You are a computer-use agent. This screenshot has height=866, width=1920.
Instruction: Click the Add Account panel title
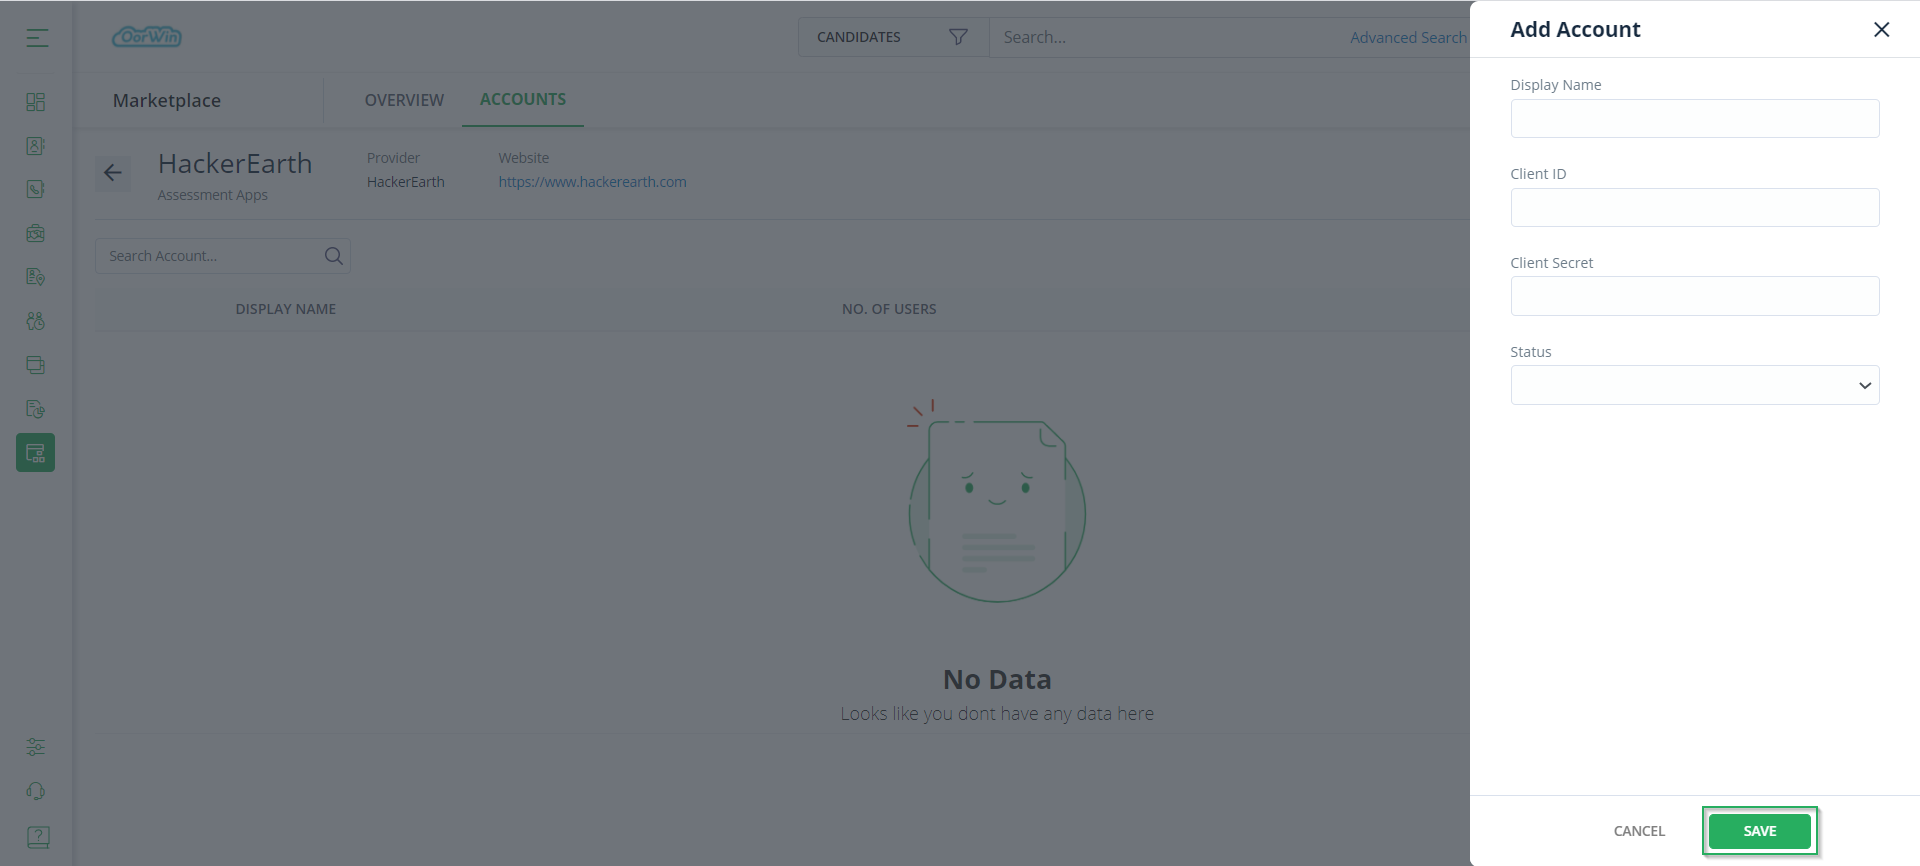click(1575, 29)
